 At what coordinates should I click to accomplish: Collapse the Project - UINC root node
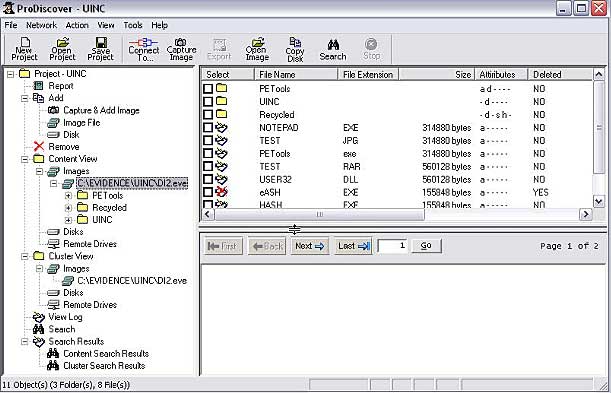click(11, 74)
